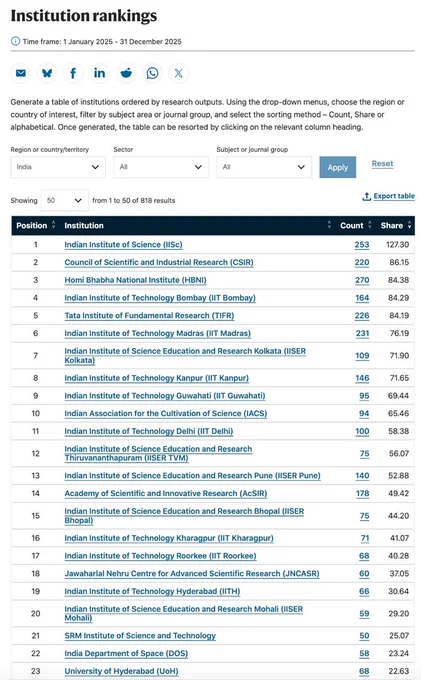Open Homi Bhabha National Institute (HBNI) link
The width and height of the screenshot is (421, 680).
tap(135, 280)
